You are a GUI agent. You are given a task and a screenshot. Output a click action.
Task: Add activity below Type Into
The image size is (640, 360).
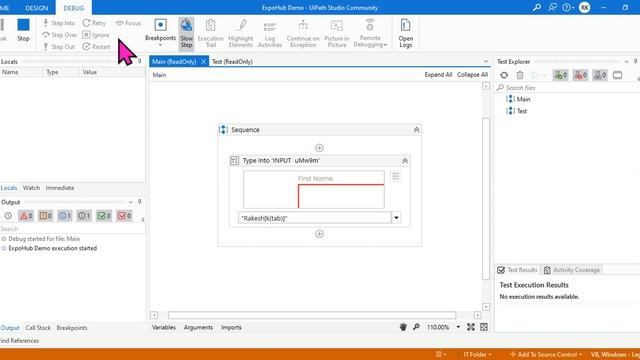point(319,234)
